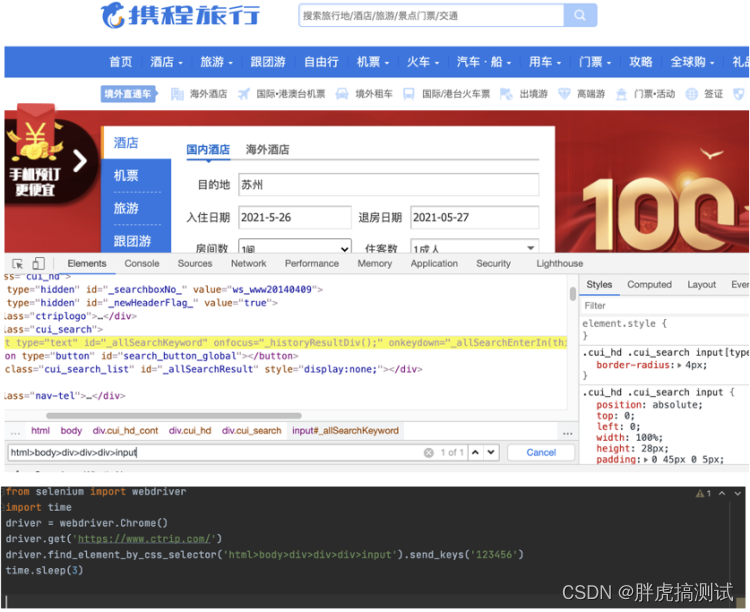Click the flag icon next to 出境游

506,94
